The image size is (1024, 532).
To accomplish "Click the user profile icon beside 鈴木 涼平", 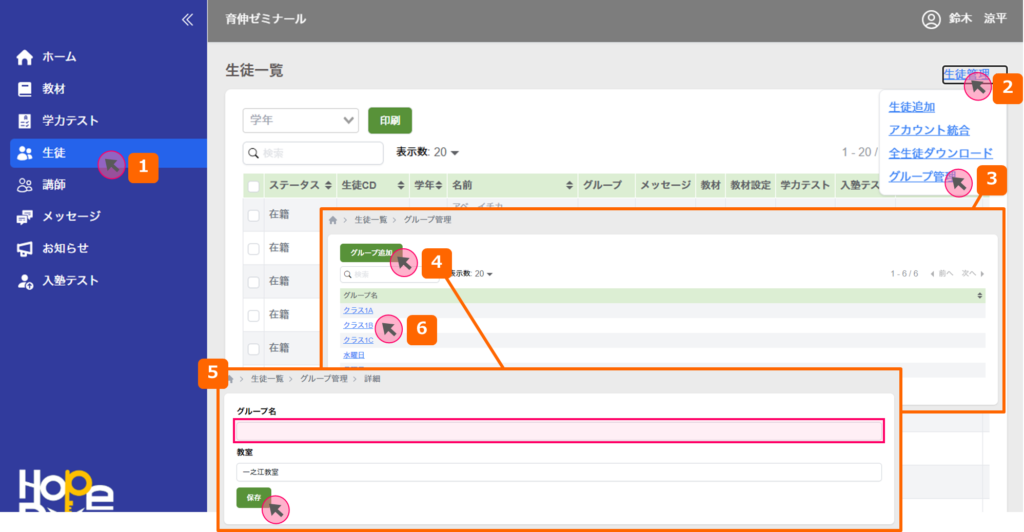I will click(931, 19).
